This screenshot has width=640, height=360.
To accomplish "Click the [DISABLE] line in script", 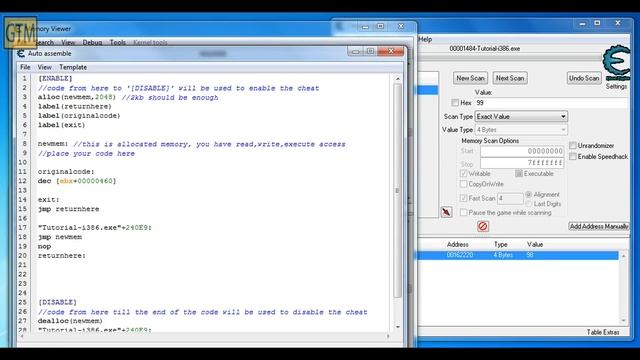I will point(57,302).
